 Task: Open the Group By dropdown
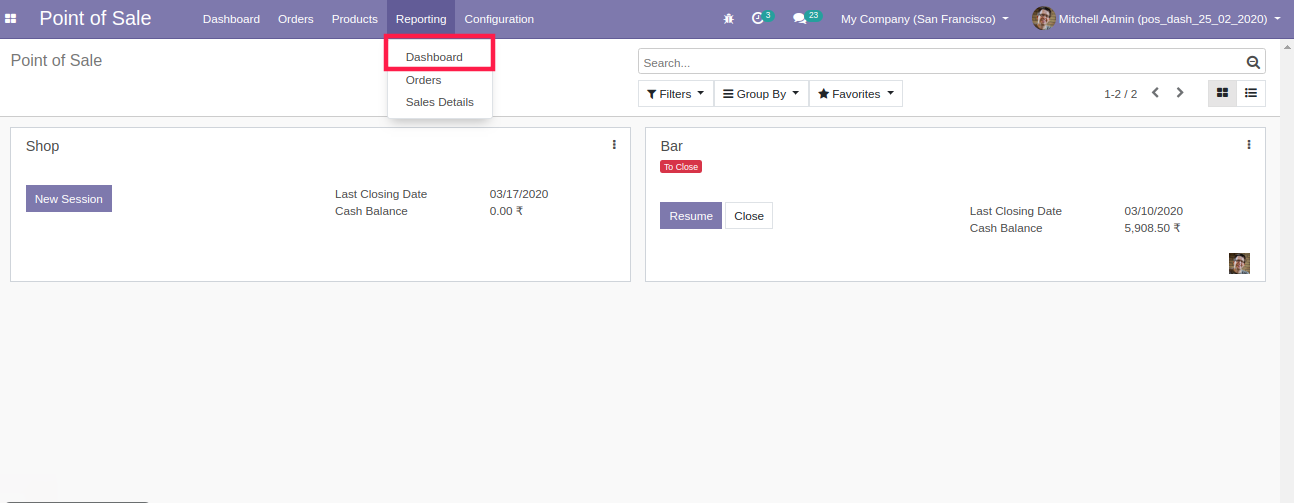761,94
